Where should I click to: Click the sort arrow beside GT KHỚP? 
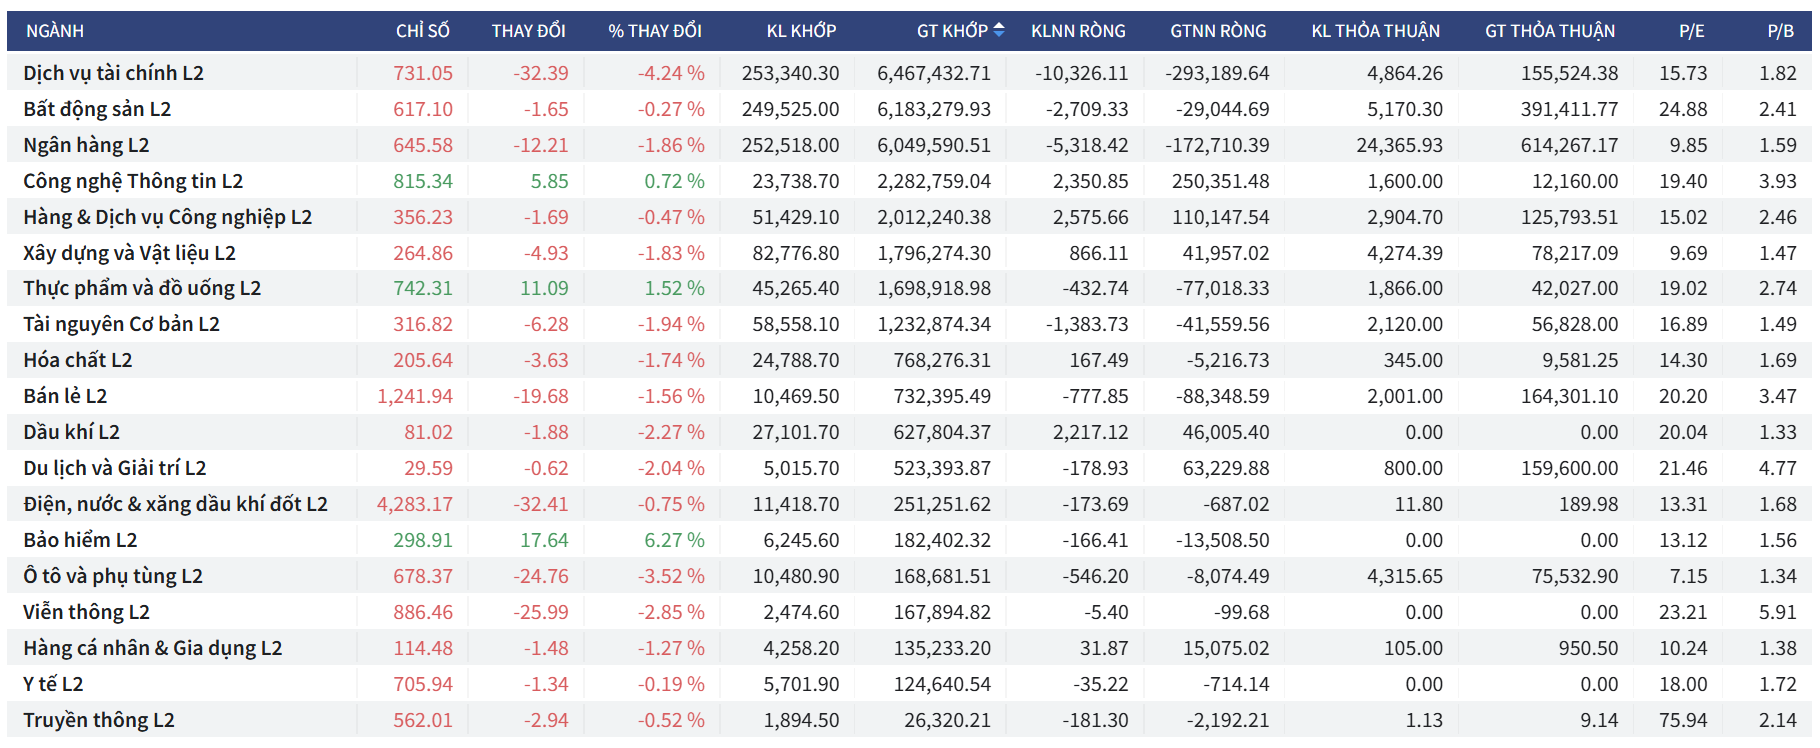pyautogui.click(x=998, y=31)
